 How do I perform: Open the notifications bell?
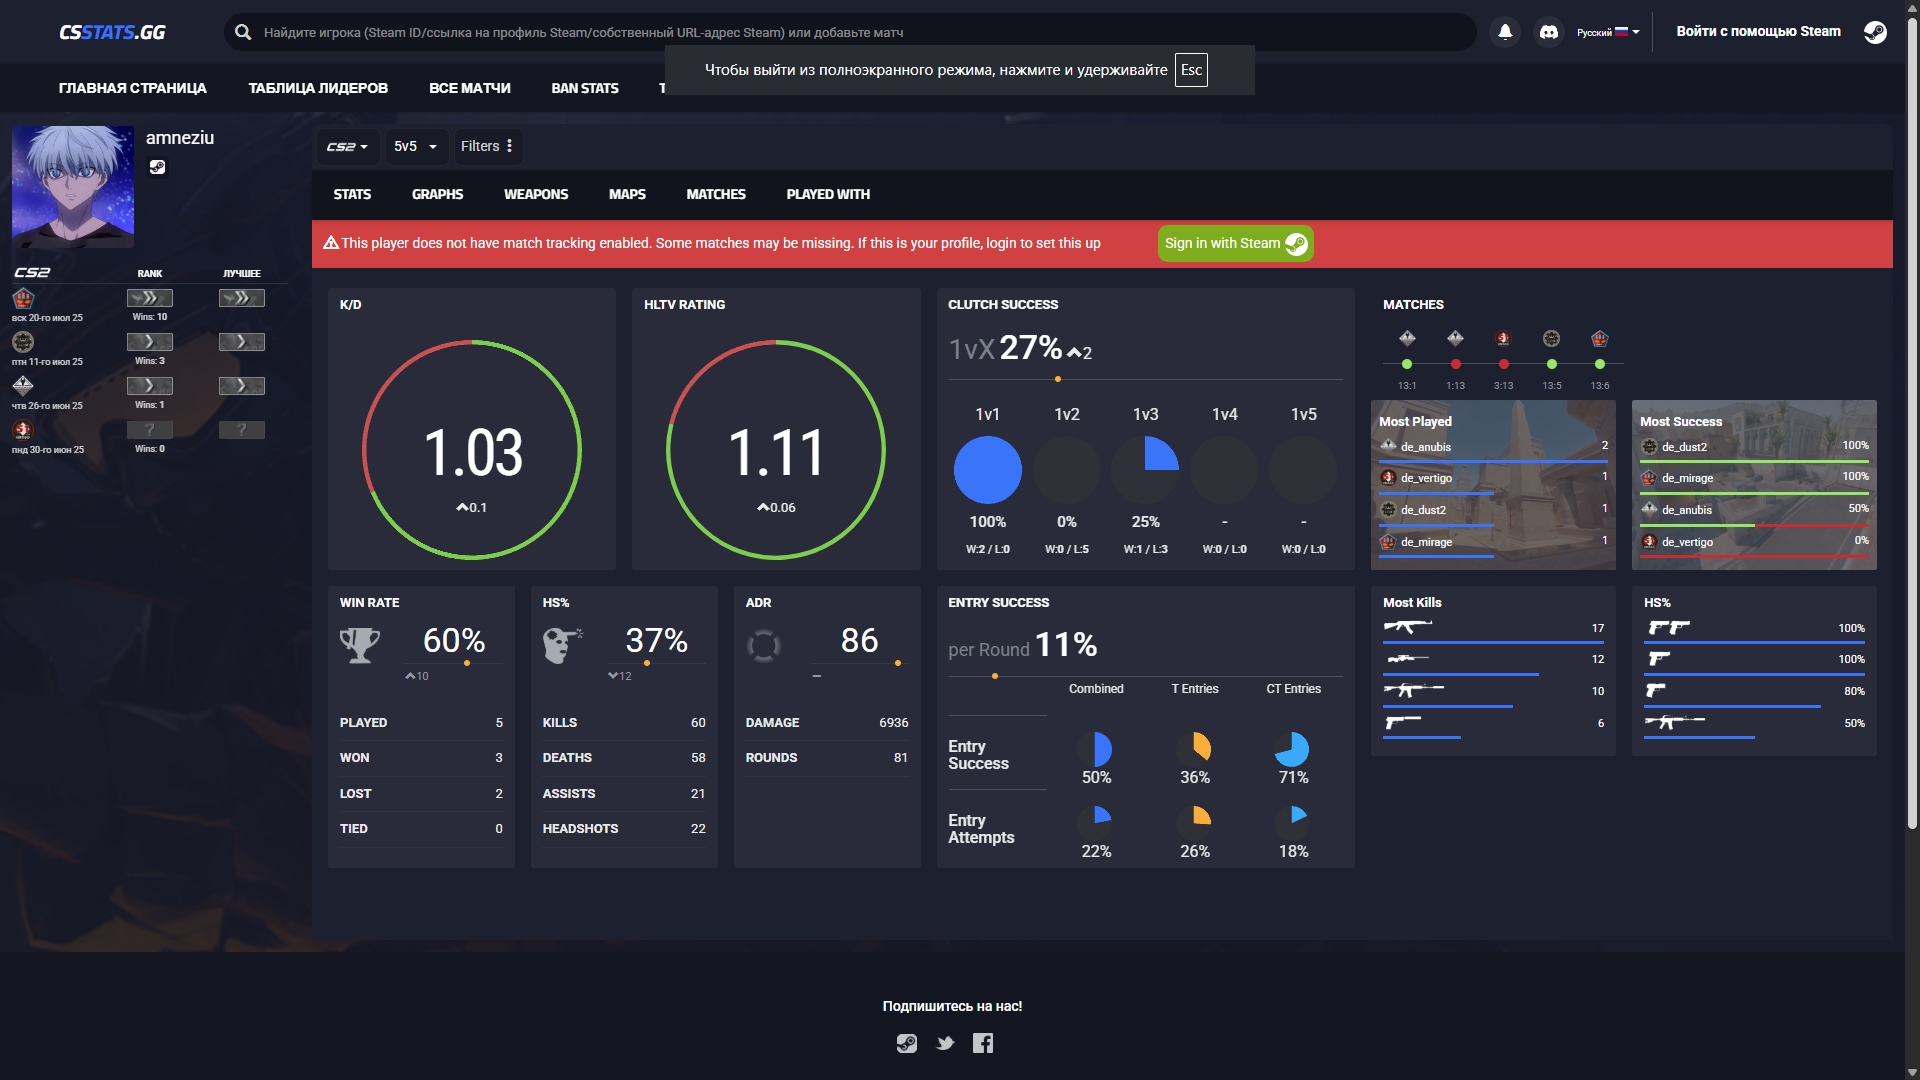[1505, 32]
